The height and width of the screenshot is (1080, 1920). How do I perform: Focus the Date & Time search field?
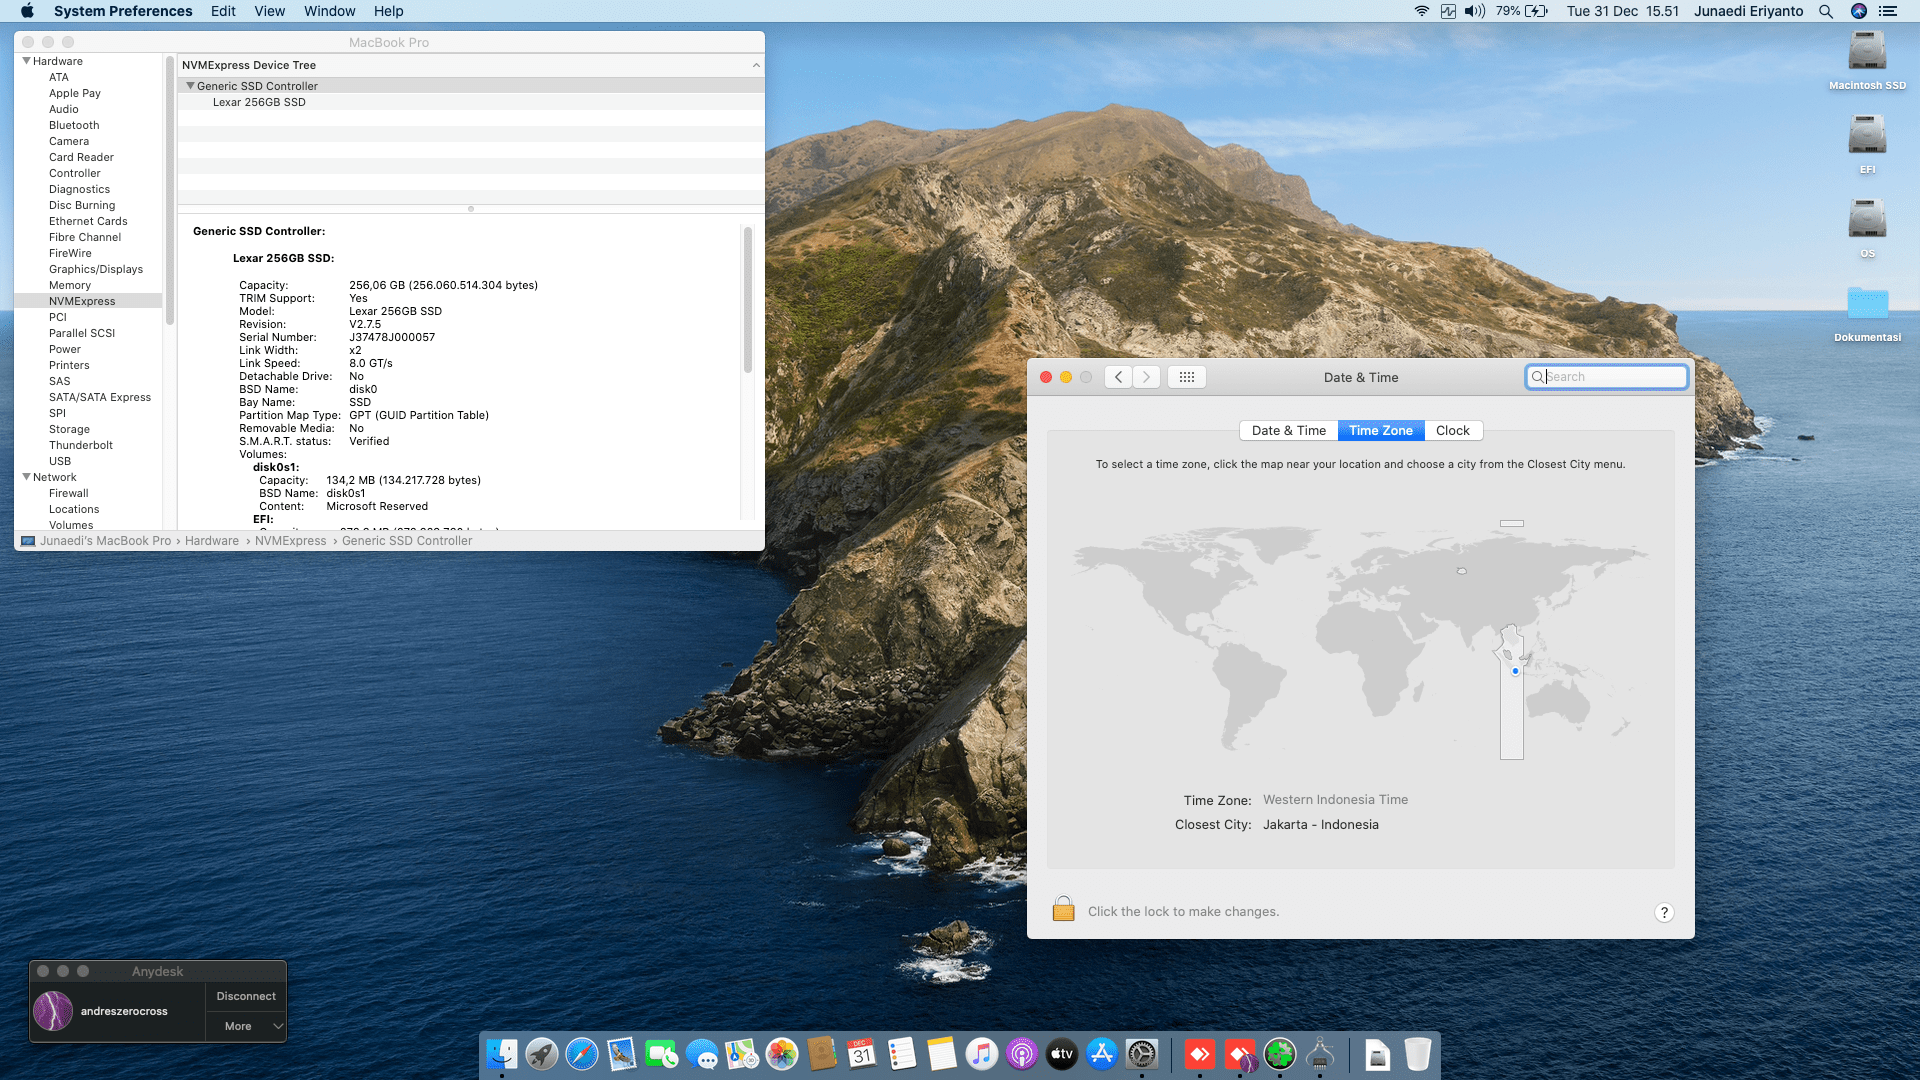(1612, 377)
